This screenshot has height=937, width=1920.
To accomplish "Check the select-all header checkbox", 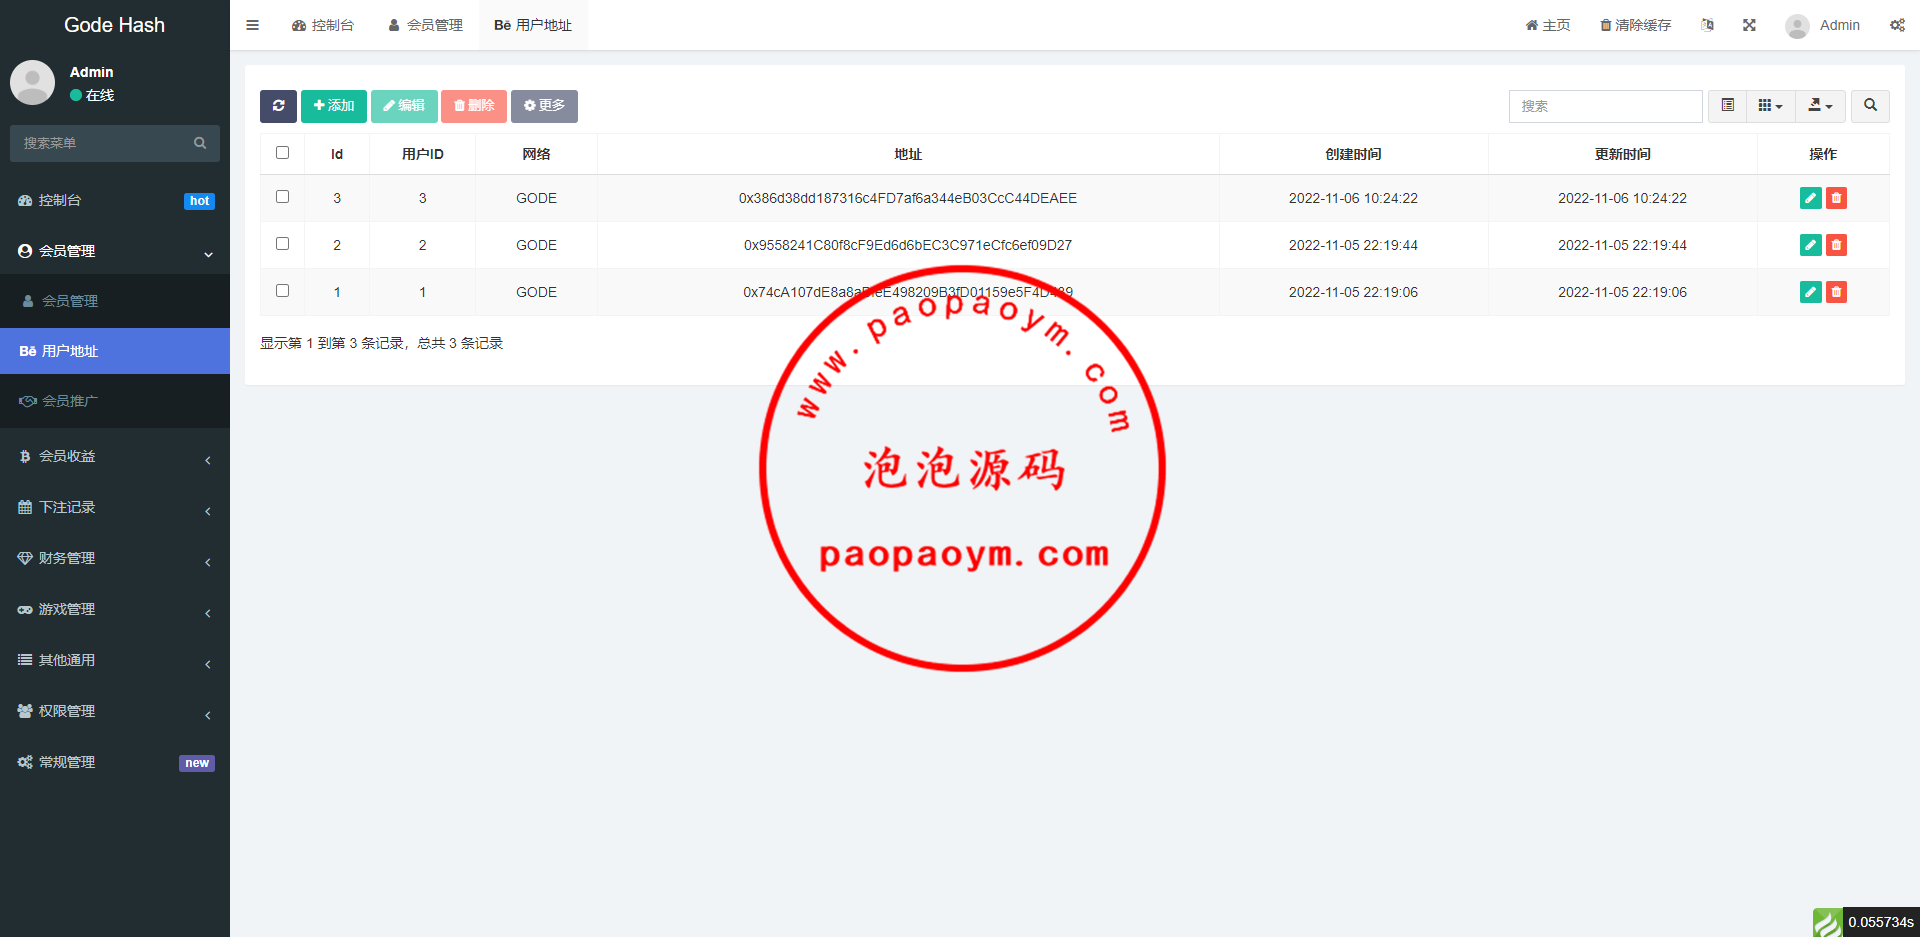I will coord(282,153).
